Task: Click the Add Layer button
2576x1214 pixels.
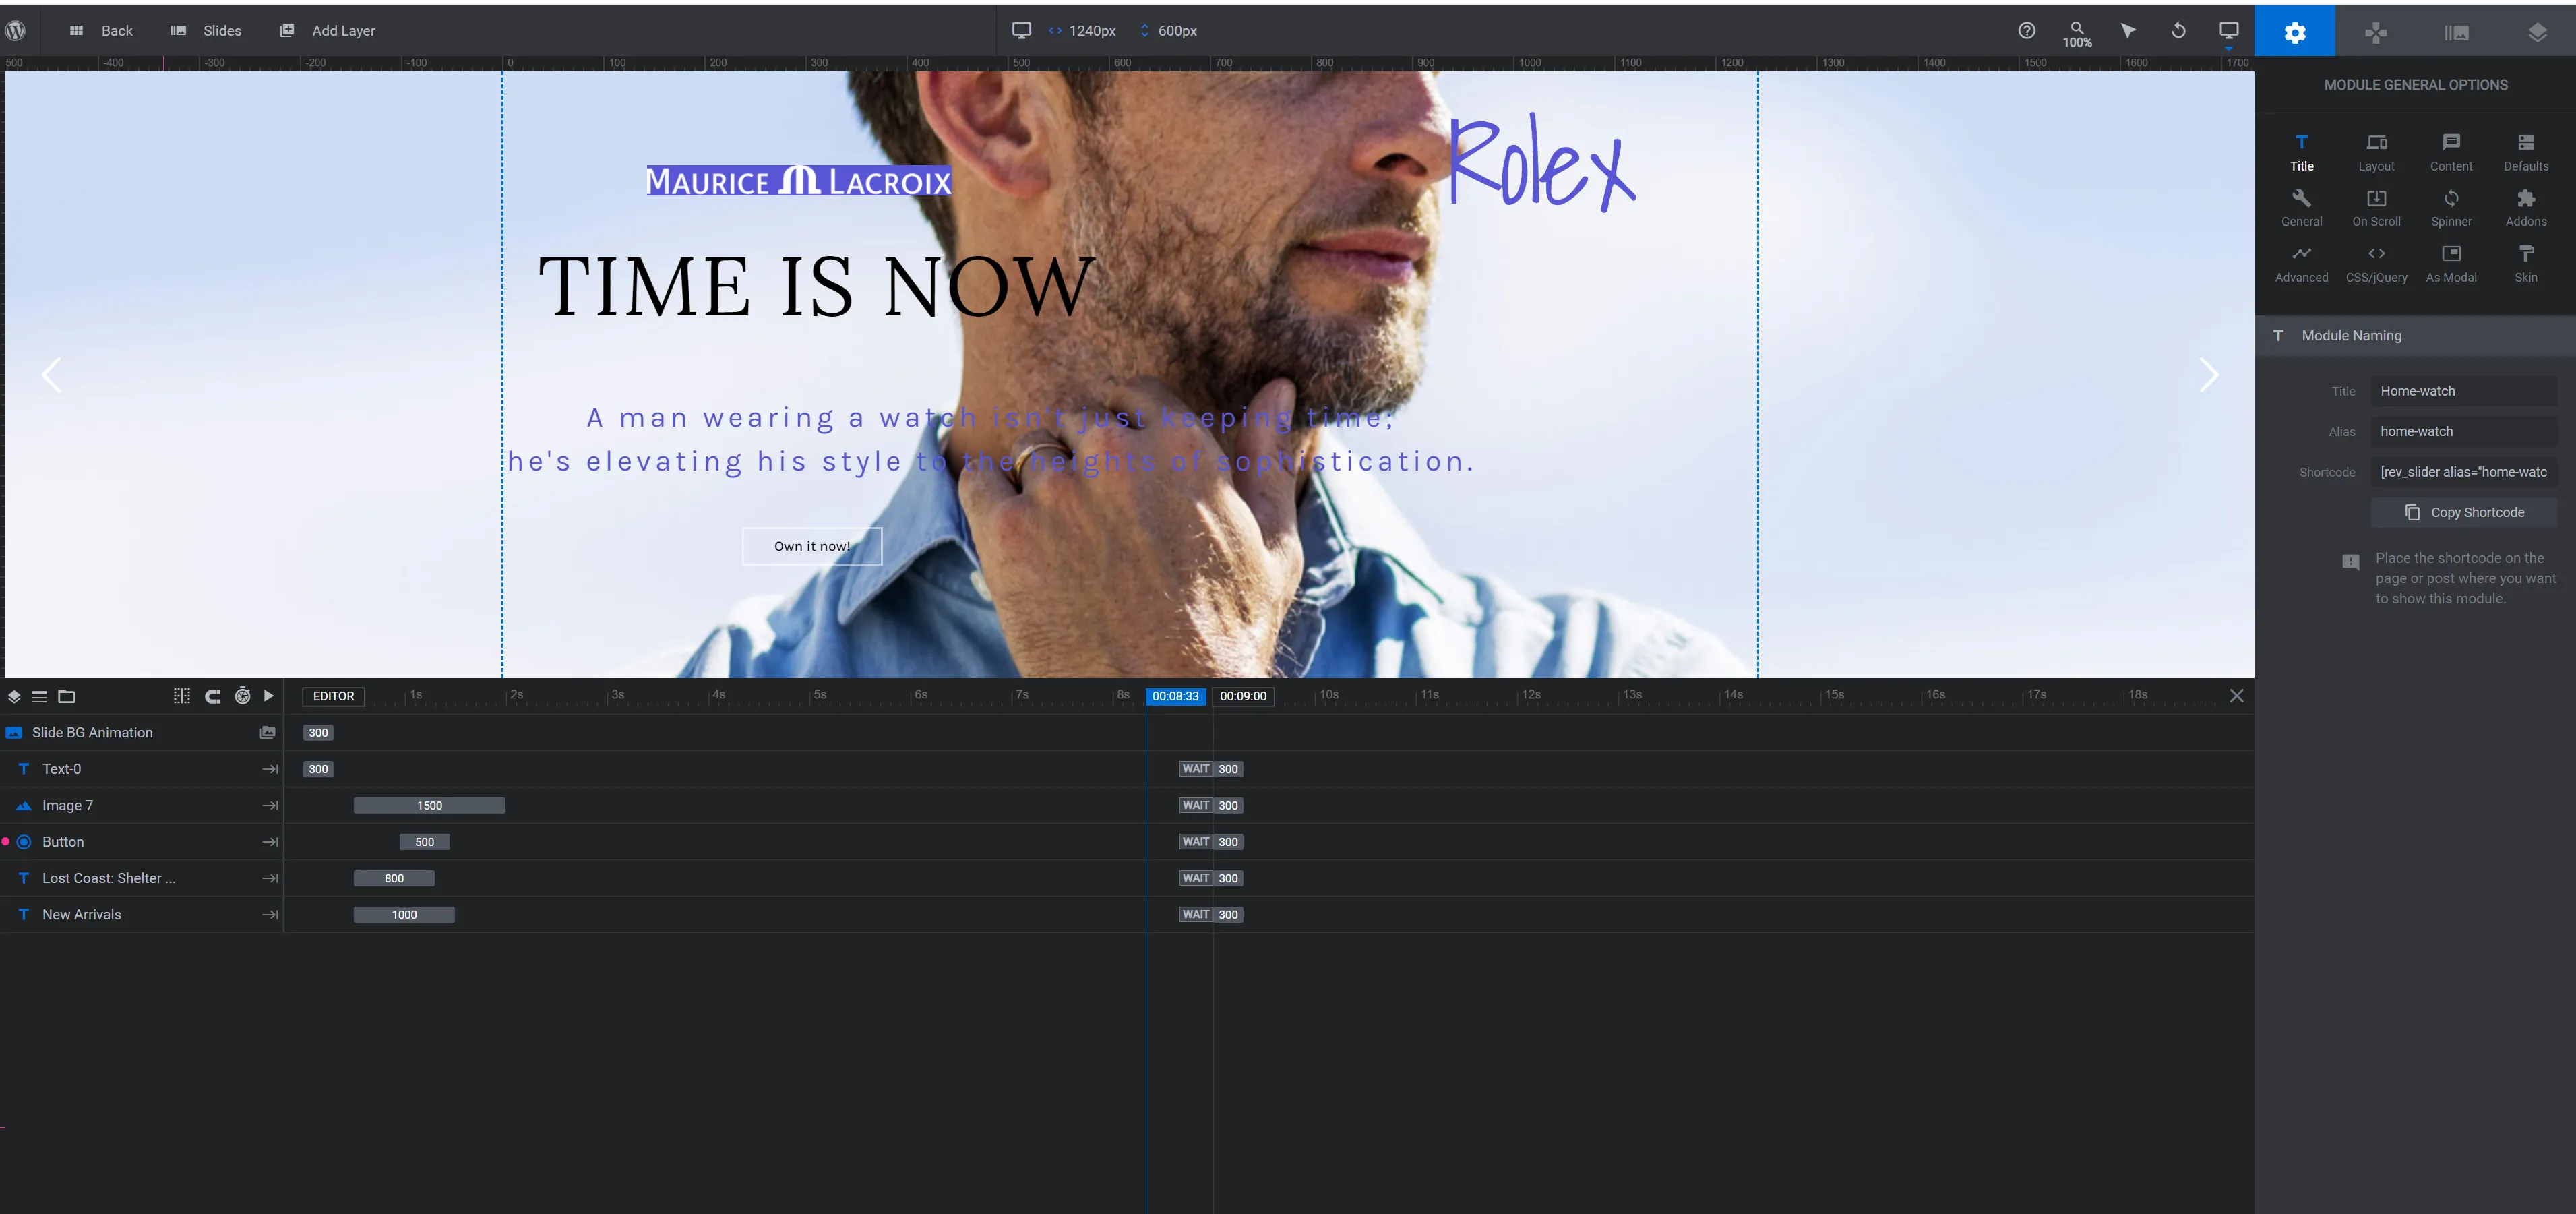Action: click(x=329, y=30)
